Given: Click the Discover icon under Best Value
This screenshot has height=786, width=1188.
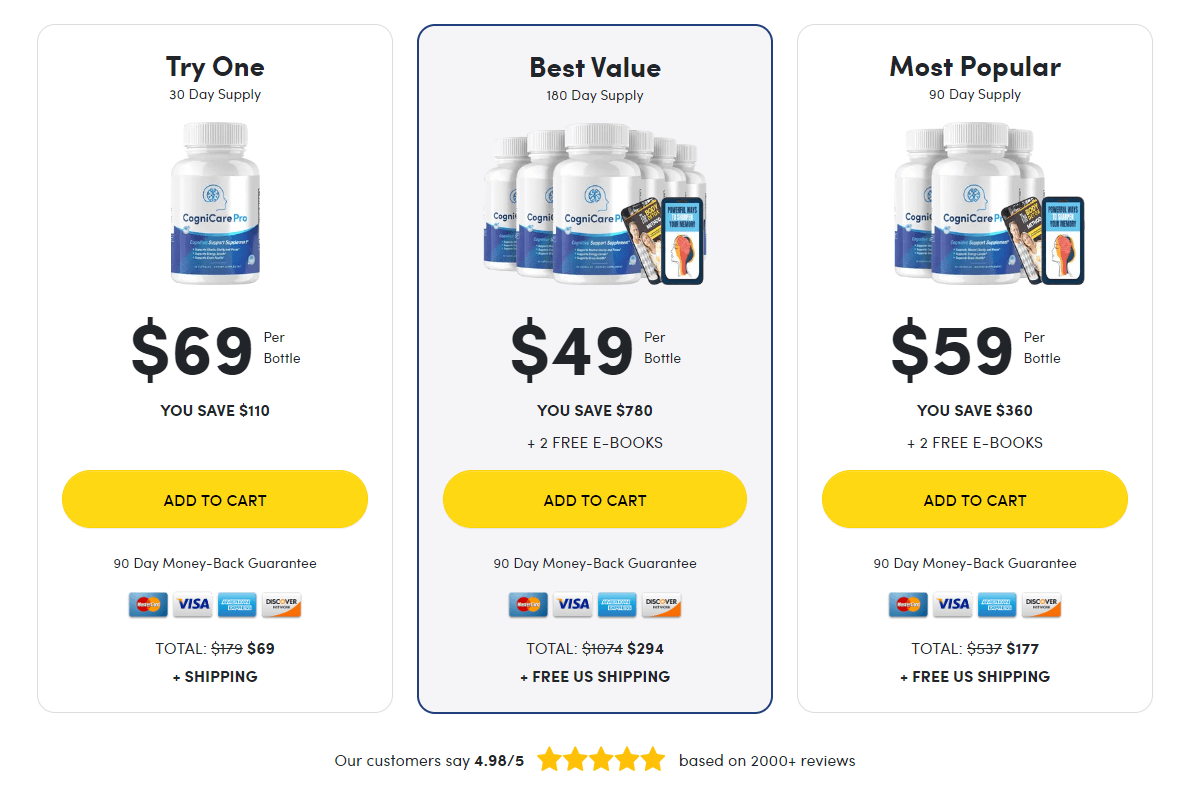Looking at the screenshot, I should pyautogui.click(x=661, y=605).
